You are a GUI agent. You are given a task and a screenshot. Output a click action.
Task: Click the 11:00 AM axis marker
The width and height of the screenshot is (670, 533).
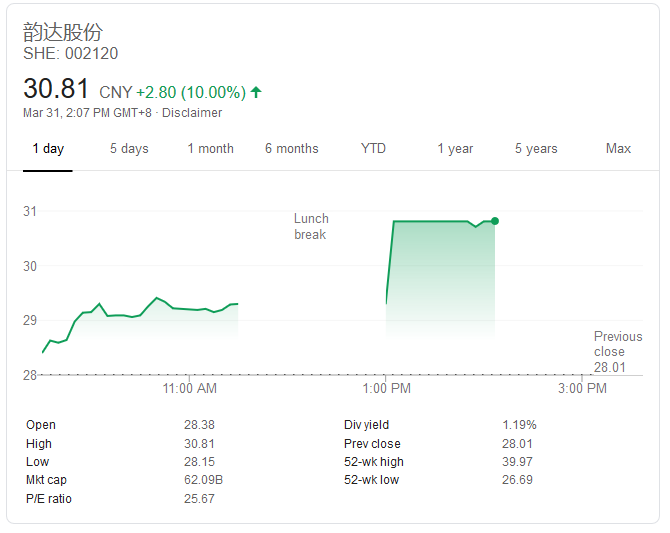pos(189,388)
